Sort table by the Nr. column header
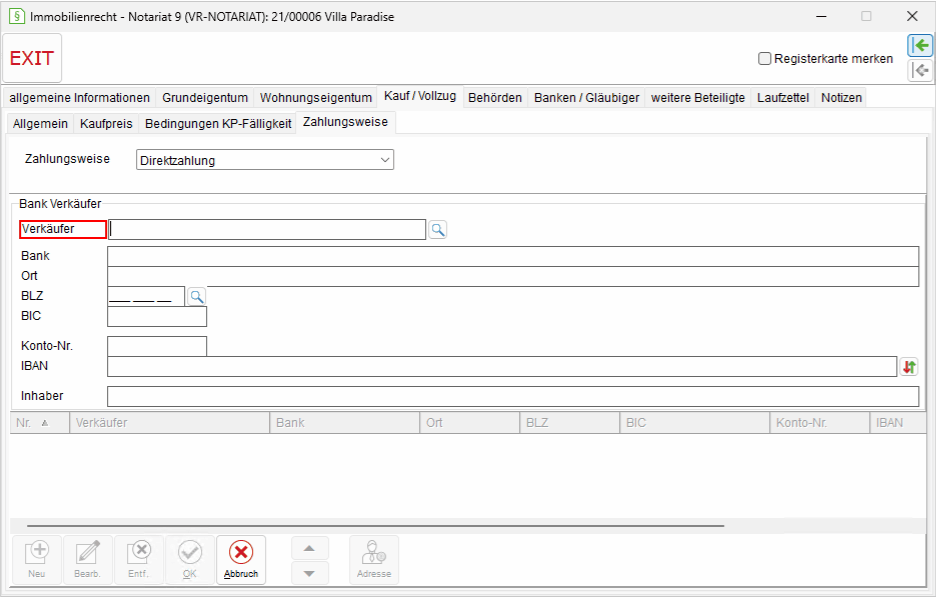The image size is (936, 597). tap(39, 423)
